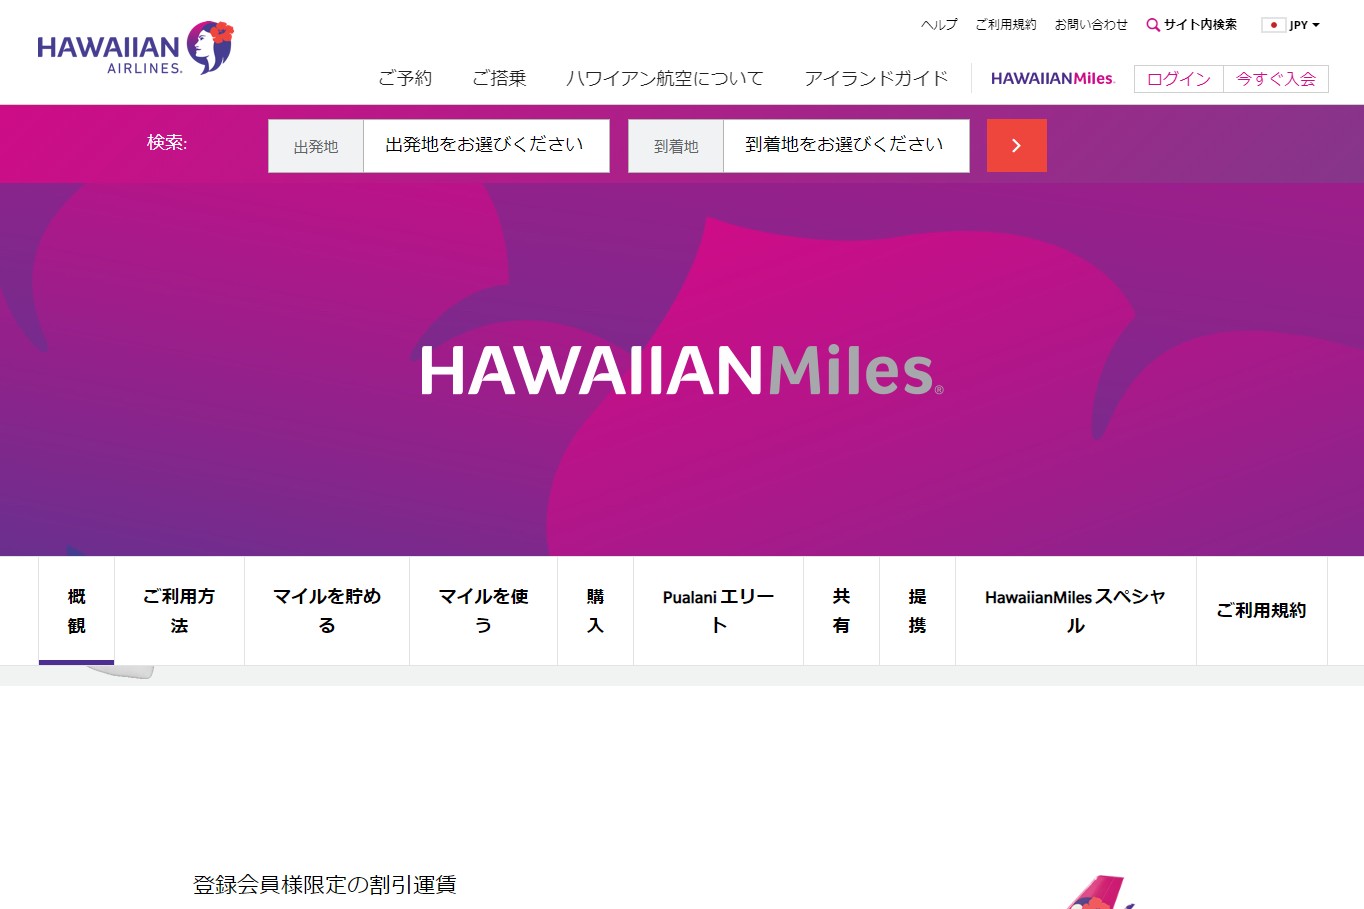Select the HawaiianMiles スペシャル tab
This screenshot has height=909, width=1364.
click(x=1075, y=611)
